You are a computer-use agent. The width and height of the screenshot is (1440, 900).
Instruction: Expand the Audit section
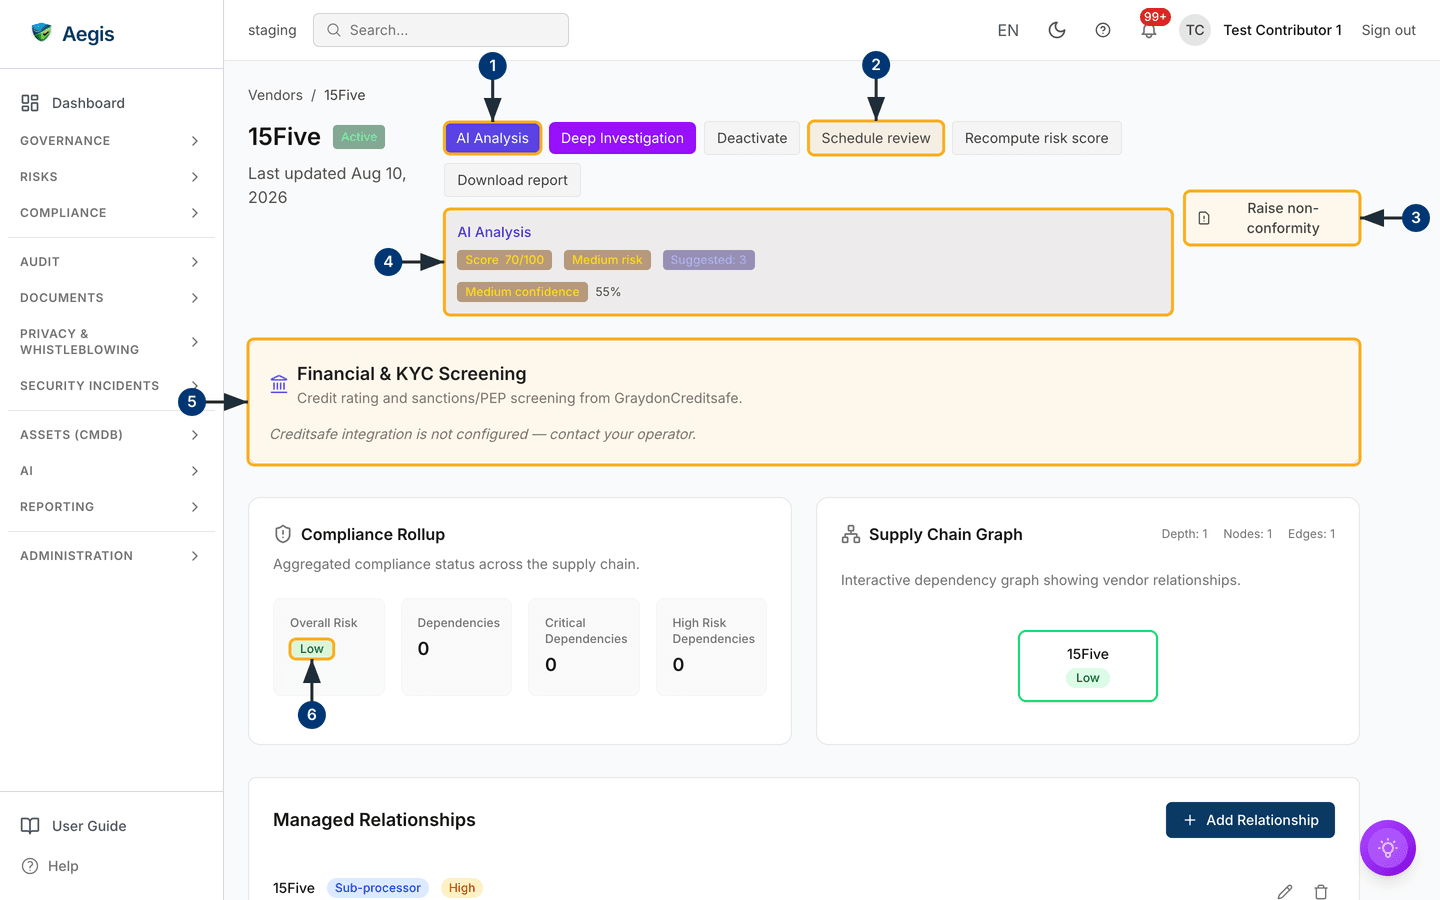(x=111, y=262)
